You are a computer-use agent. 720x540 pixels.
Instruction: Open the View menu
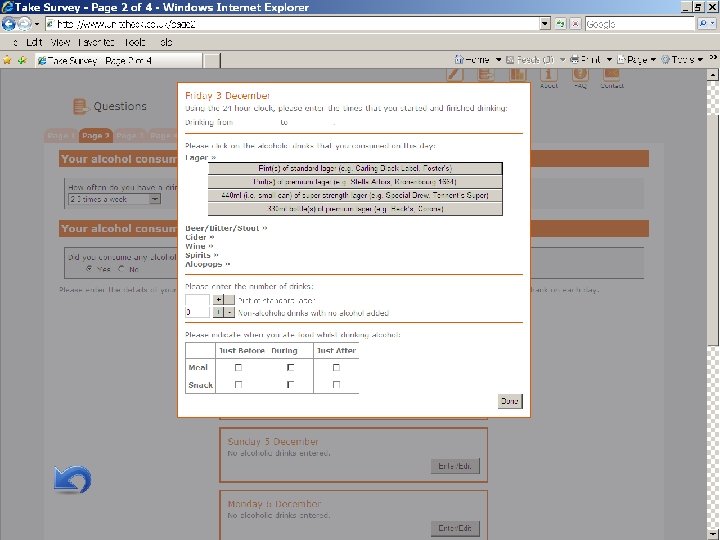click(x=60, y=42)
